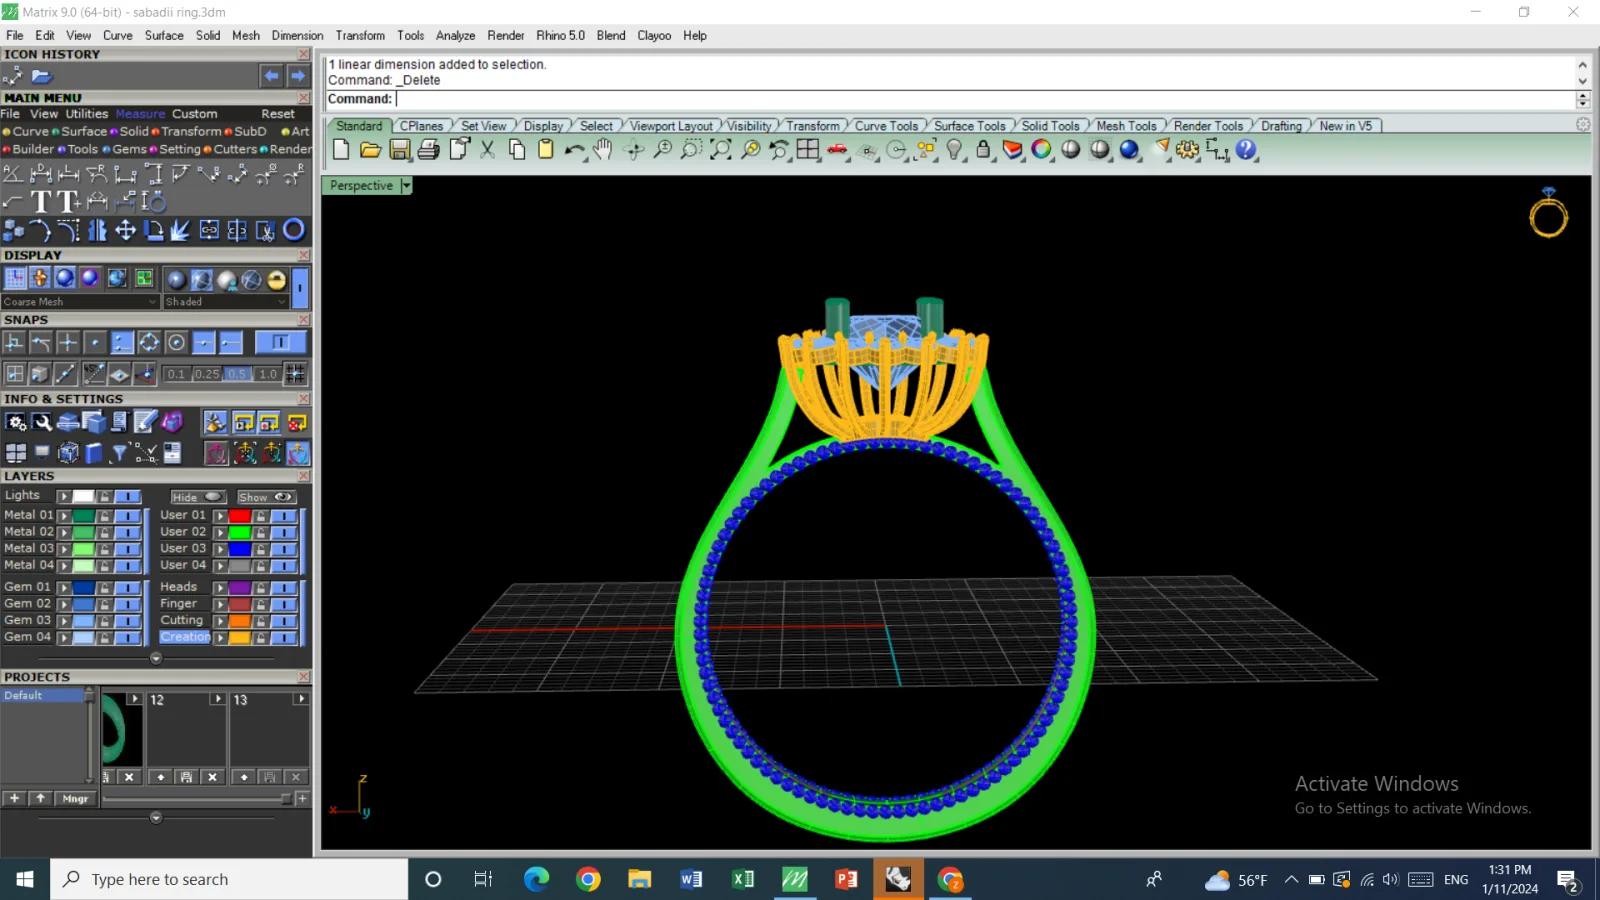Screen dimensions: 1600x900
Task: Select the large T text tool in Measure
Action: (x=41, y=202)
